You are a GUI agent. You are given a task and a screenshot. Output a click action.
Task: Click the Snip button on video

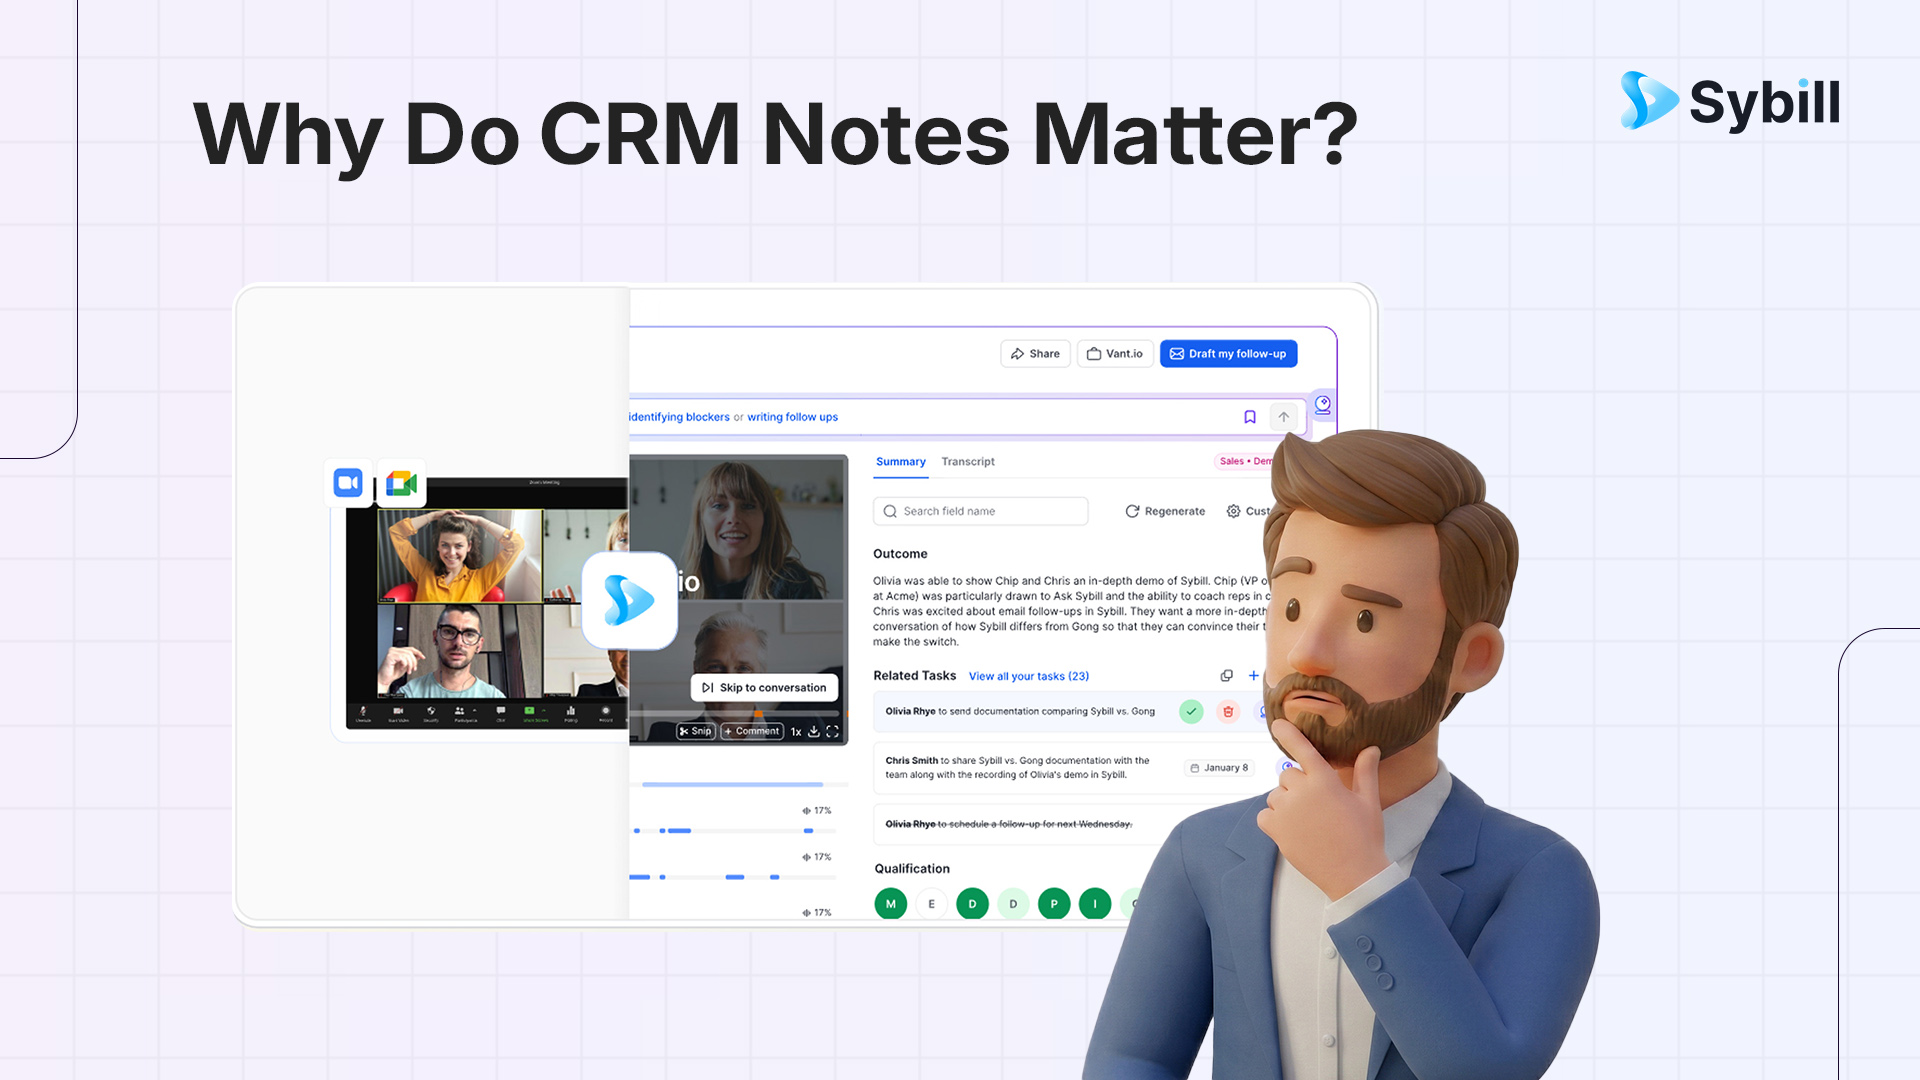click(695, 731)
